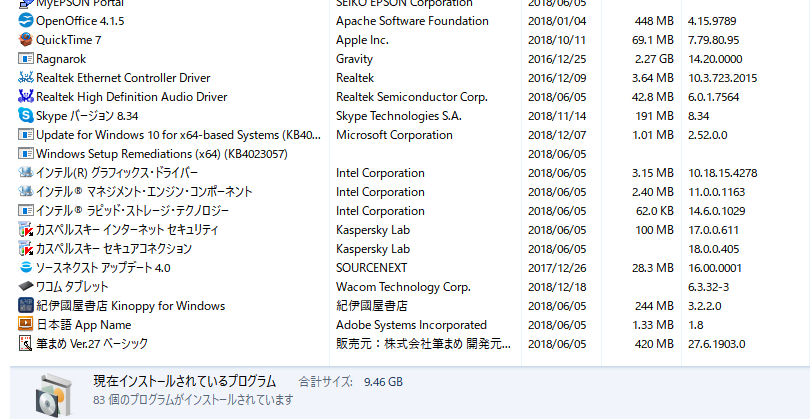
Task: Click the 合計サイズ 9.46 GB value
Action: 383,382
